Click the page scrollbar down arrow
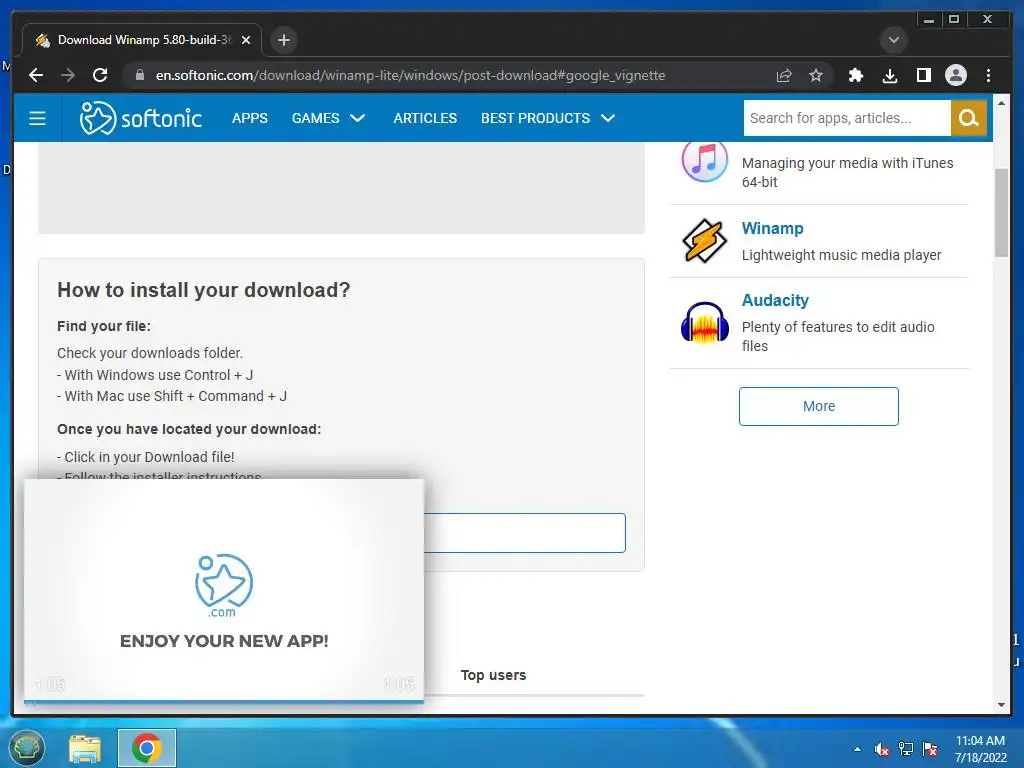 [x=1001, y=705]
